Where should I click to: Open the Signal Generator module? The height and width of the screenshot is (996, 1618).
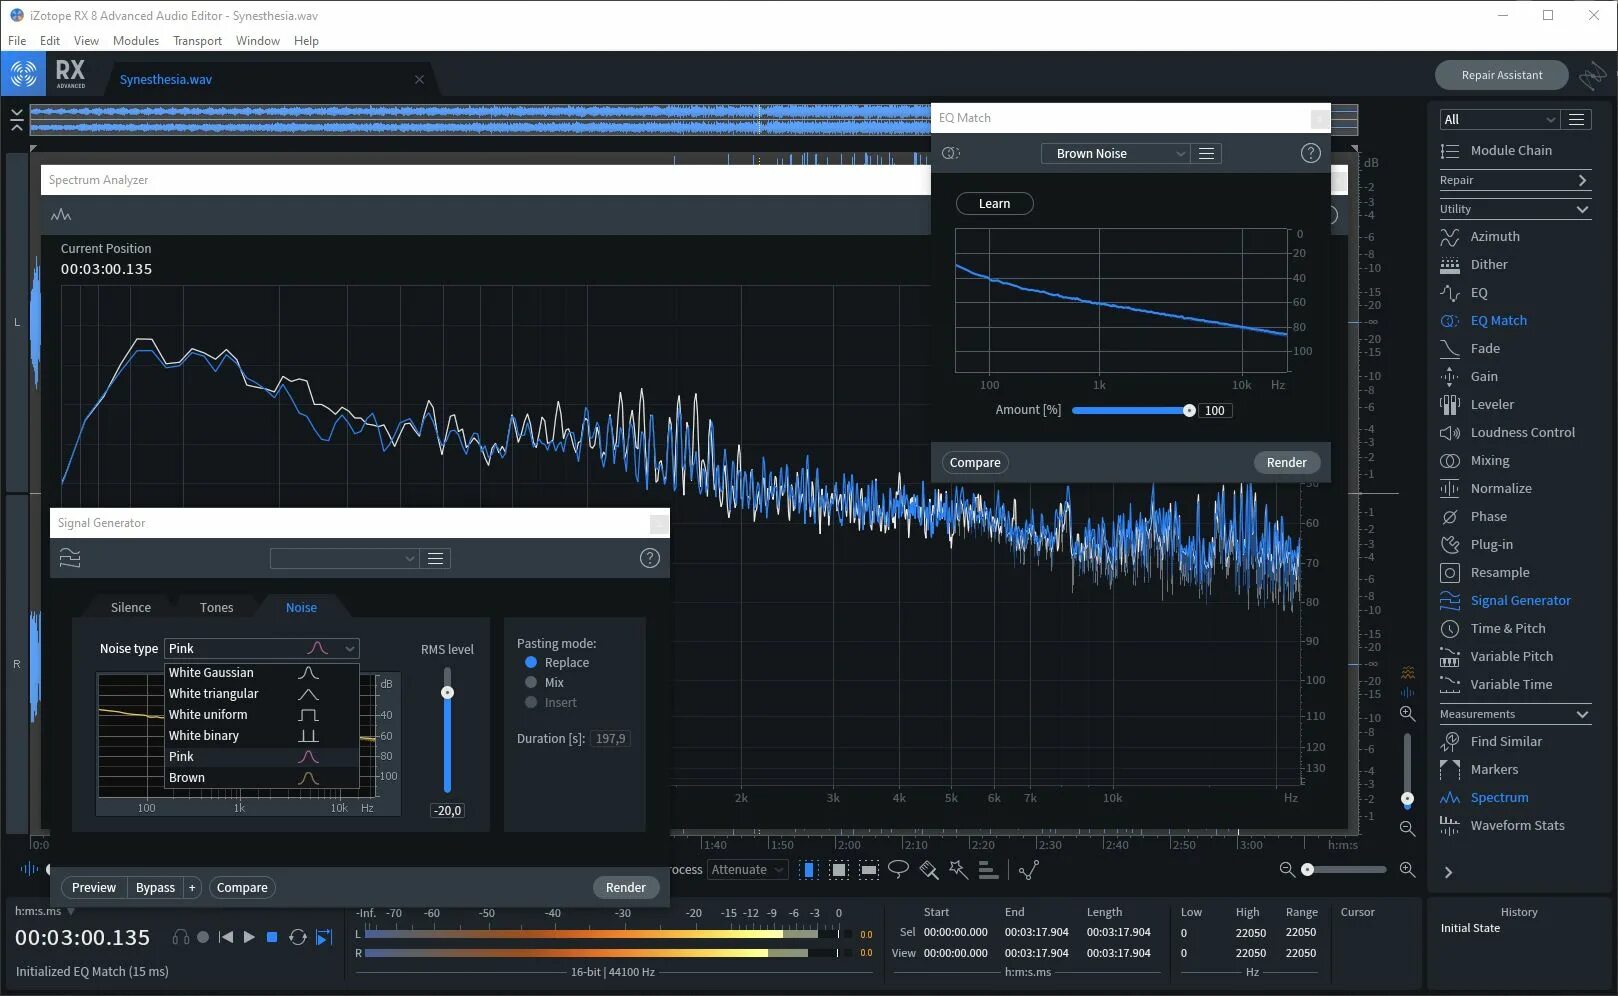pos(1521,600)
